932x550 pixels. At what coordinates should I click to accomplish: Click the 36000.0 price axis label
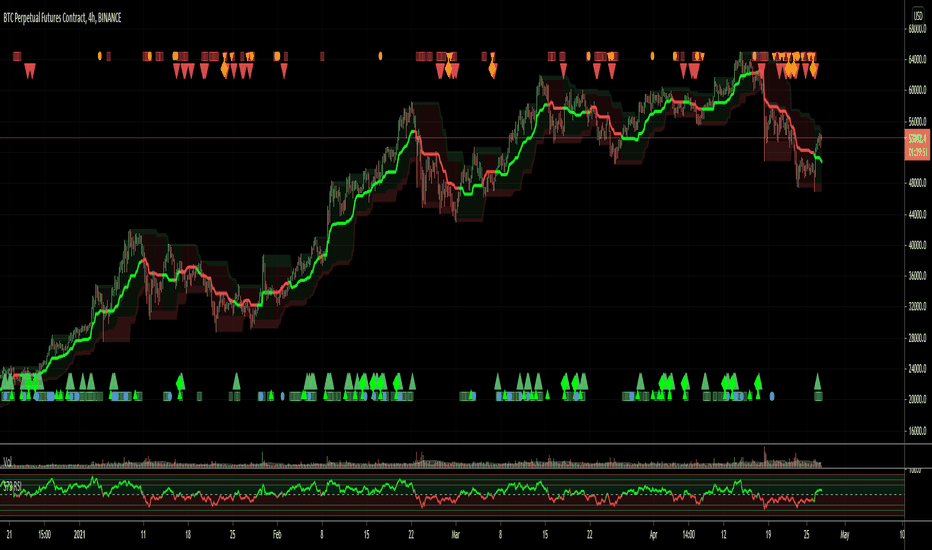pos(917,276)
